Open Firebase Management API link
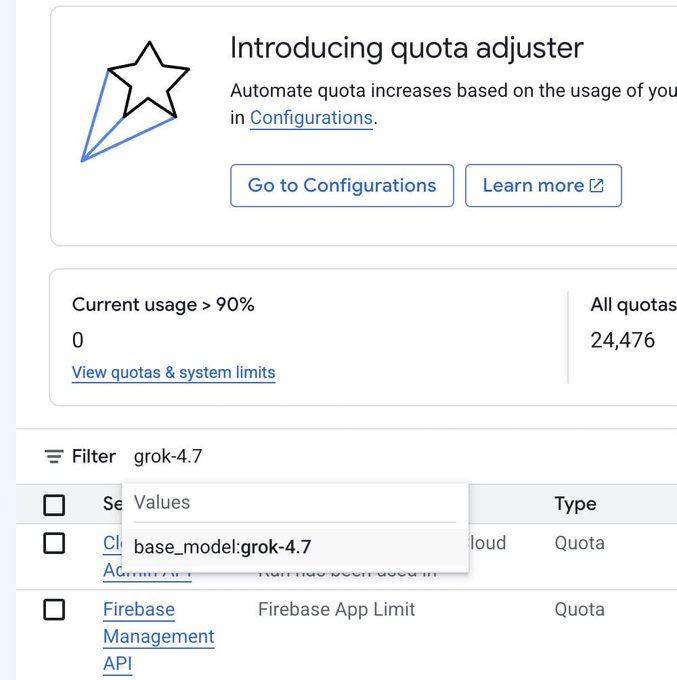This screenshot has height=680, width=677. [x=159, y=637]
